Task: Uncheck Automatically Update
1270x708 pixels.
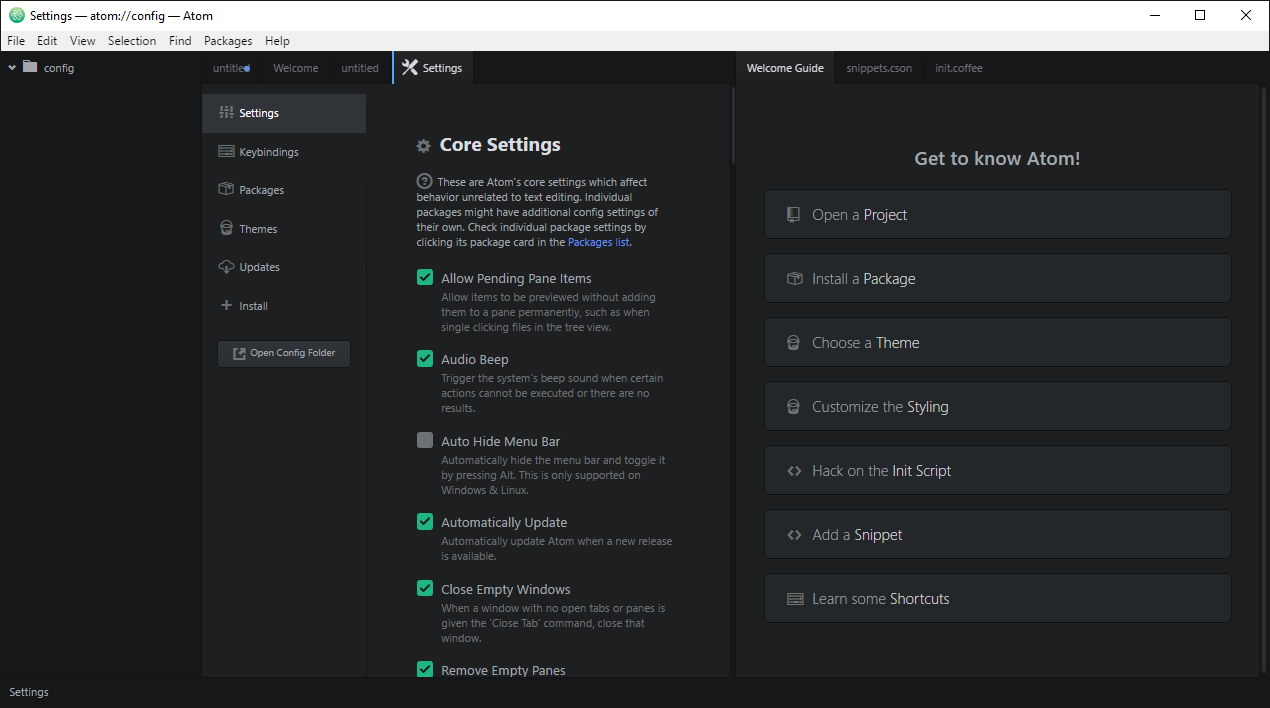Action: [x=424, y=521]
